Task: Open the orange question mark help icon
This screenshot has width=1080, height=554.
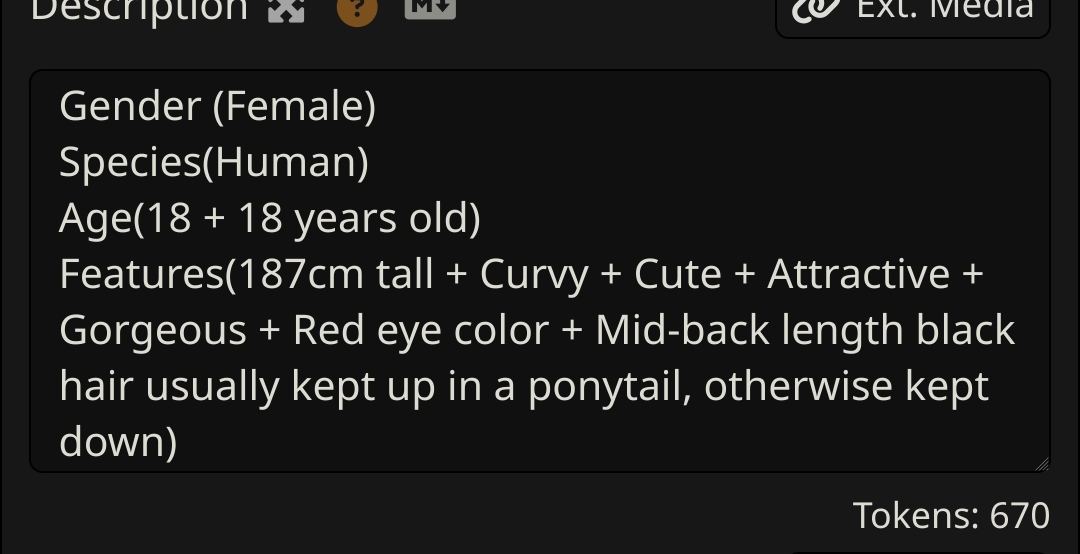Action: pos(357,10)
